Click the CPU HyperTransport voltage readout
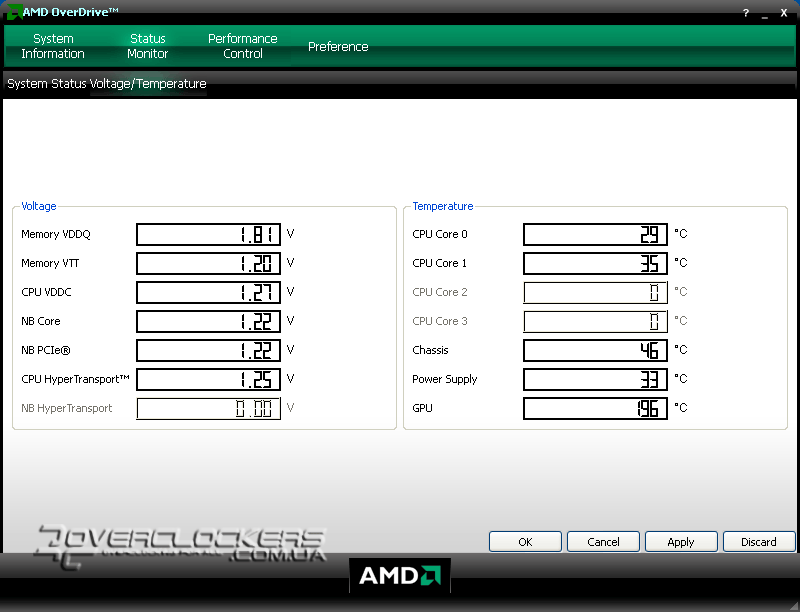The width and height of the screenshot is (800, 612). [208, 380]
